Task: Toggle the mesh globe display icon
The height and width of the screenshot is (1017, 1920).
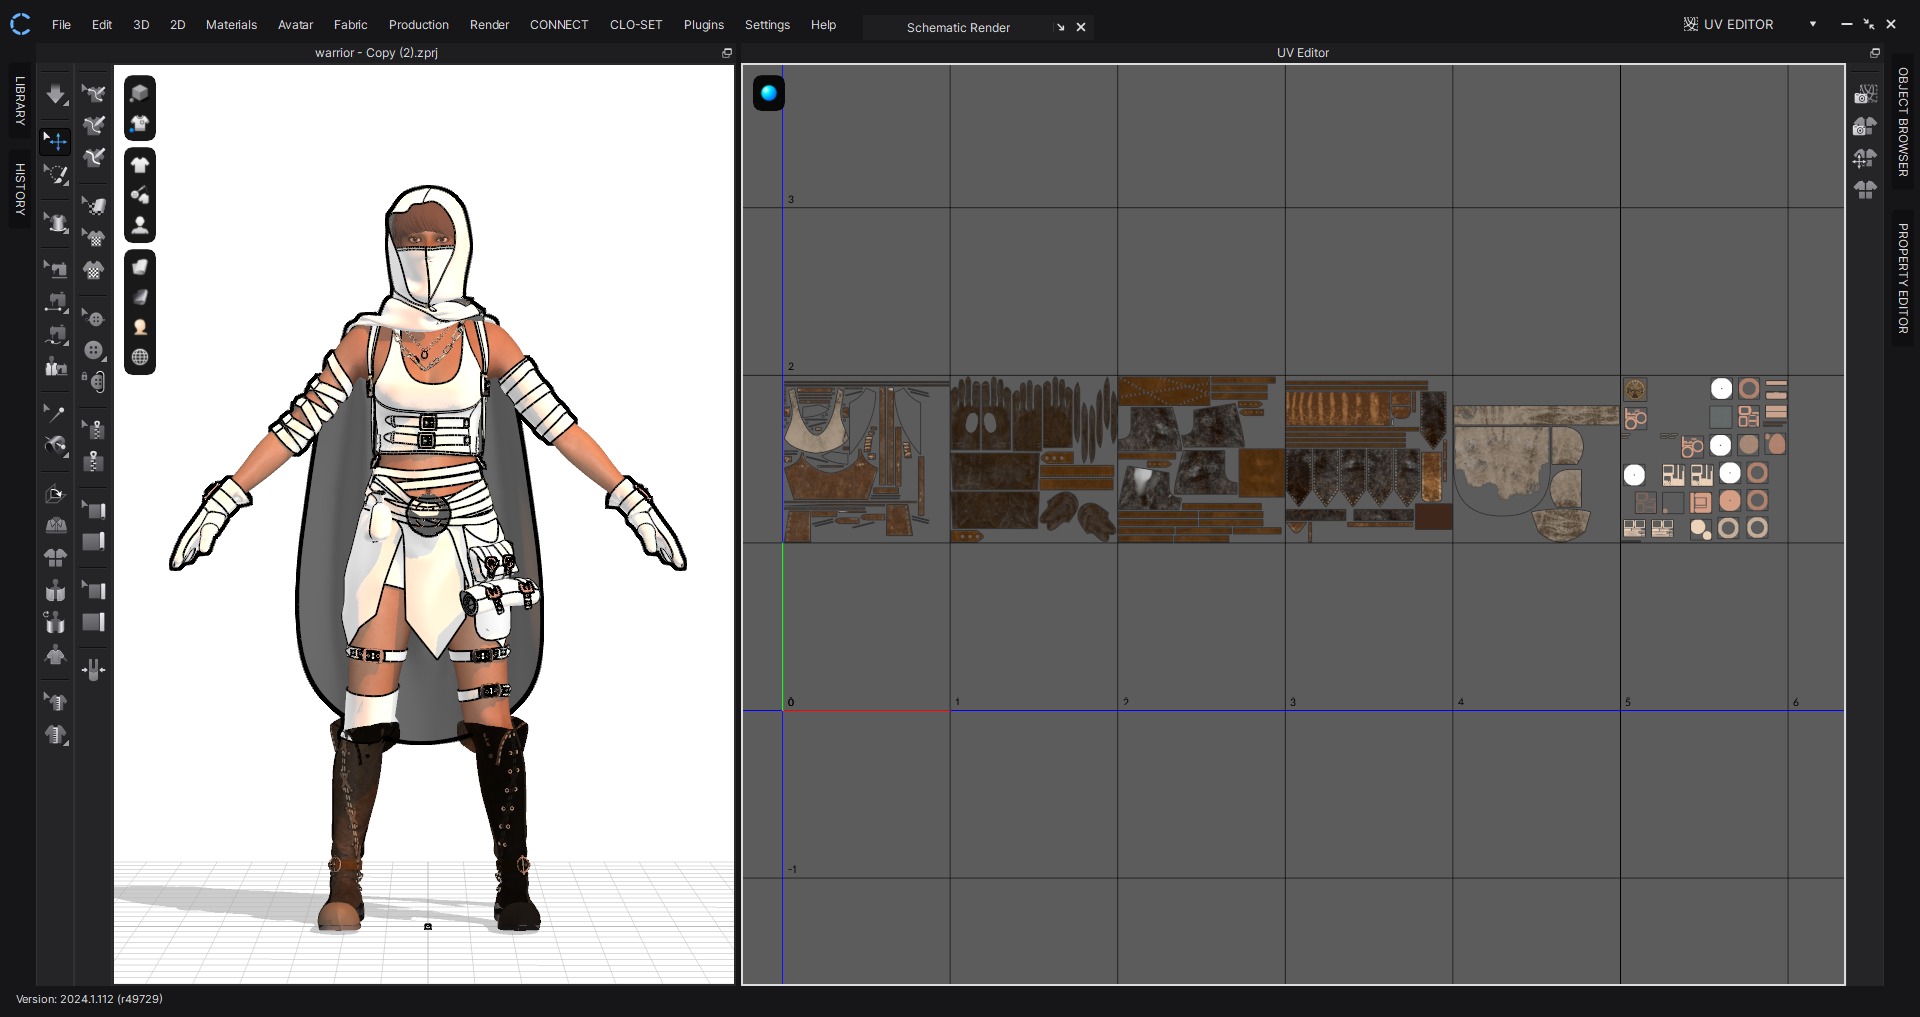Action: point(140,357)
